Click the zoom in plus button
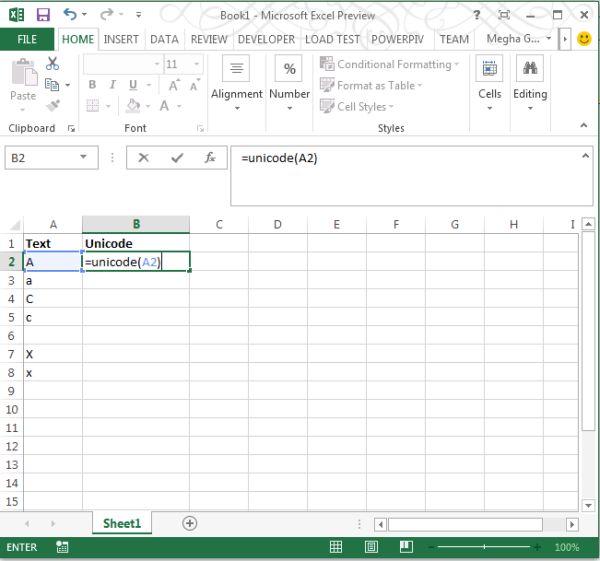Image resolution: width=600 pixels, height=561 pixels. click(x=538, y=547)
